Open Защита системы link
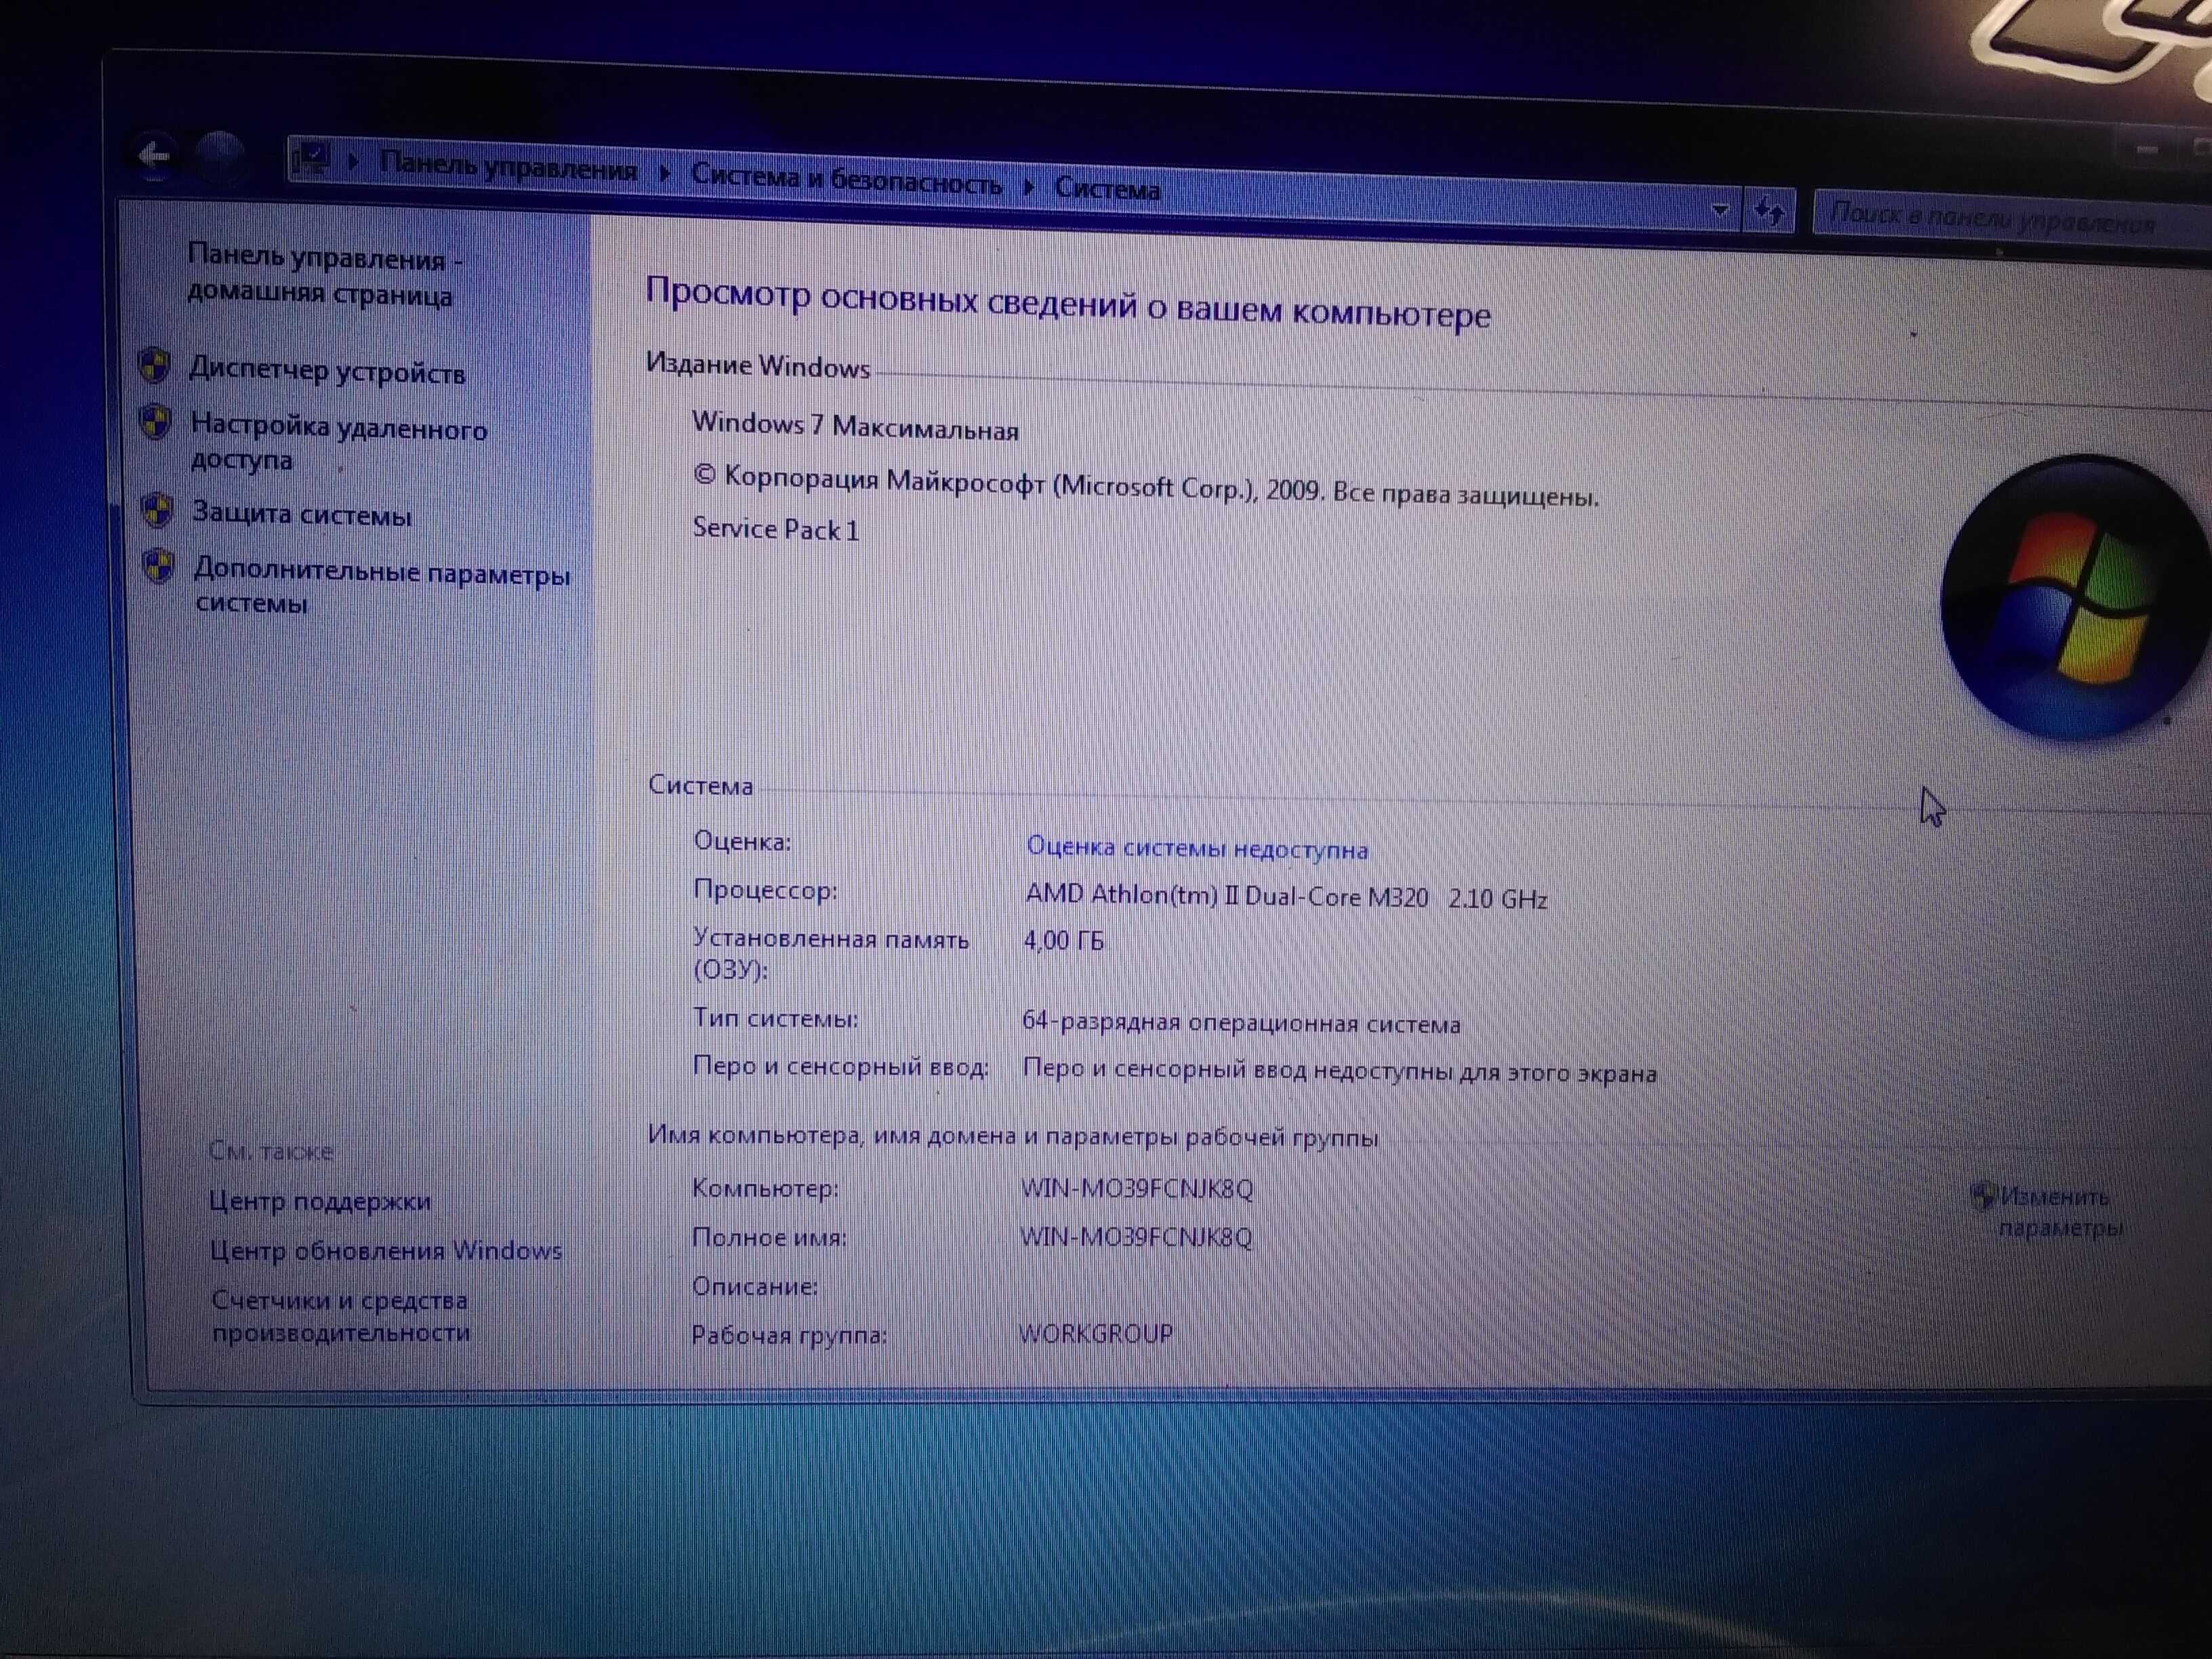The width and height of the screenshot is (2212, 1659). pyautogui.click(x=301, y=514)
